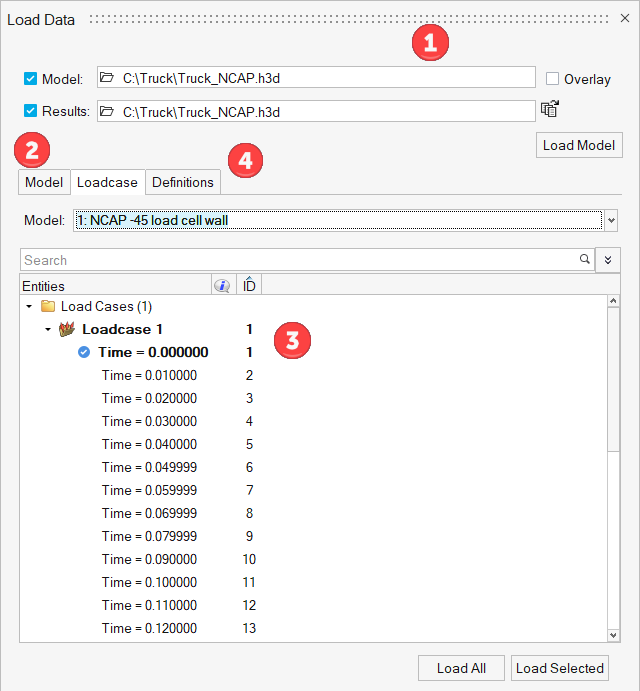640x691 pixels.
Task: Select Time = 0.040000 step
Action: pyautogui.click(x=149, y=444)
